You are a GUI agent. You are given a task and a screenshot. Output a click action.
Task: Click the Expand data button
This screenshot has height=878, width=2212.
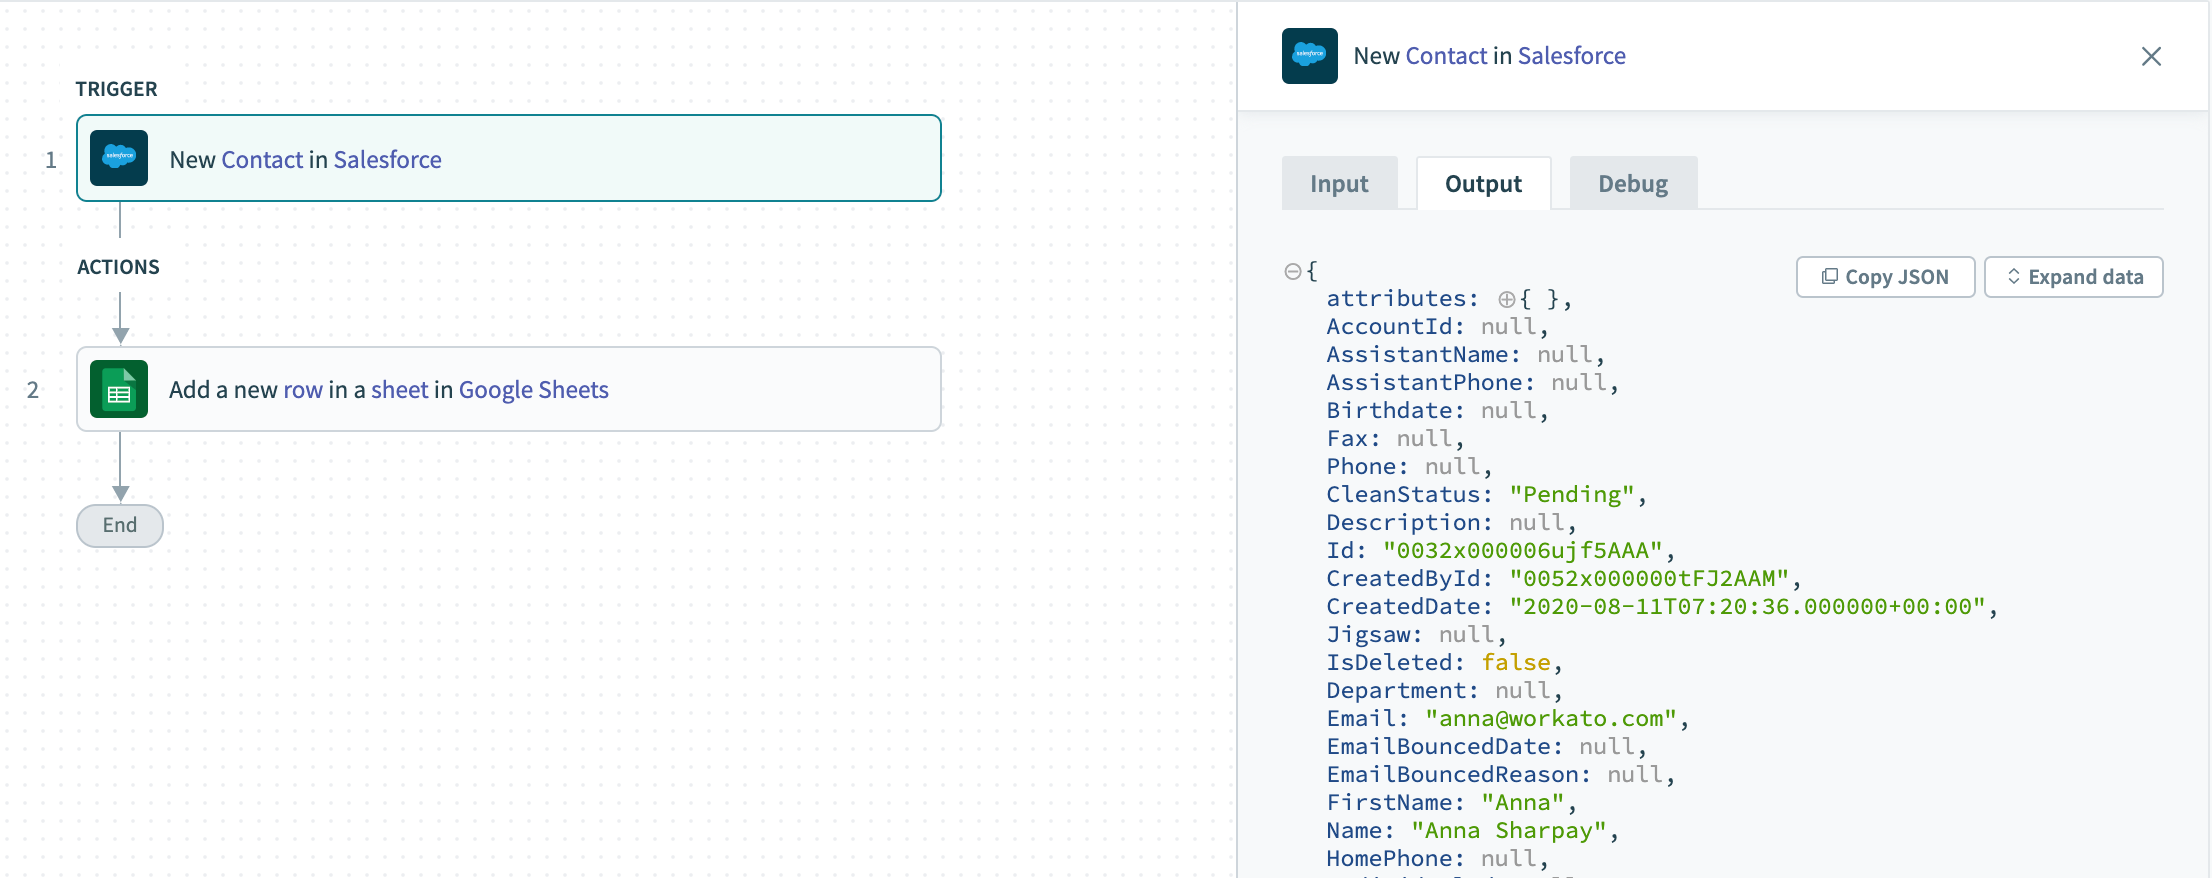(2073, 277)
